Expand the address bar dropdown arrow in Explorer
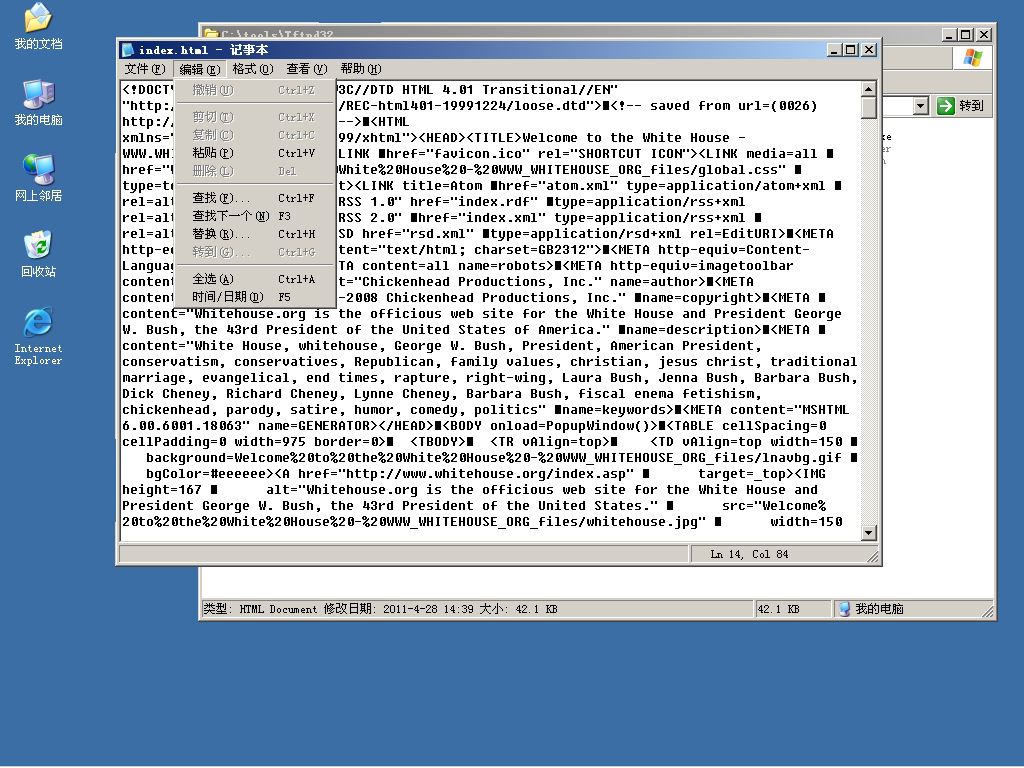Image resolution: width=1024 pixels, height=768 pixels. (921, 106)
